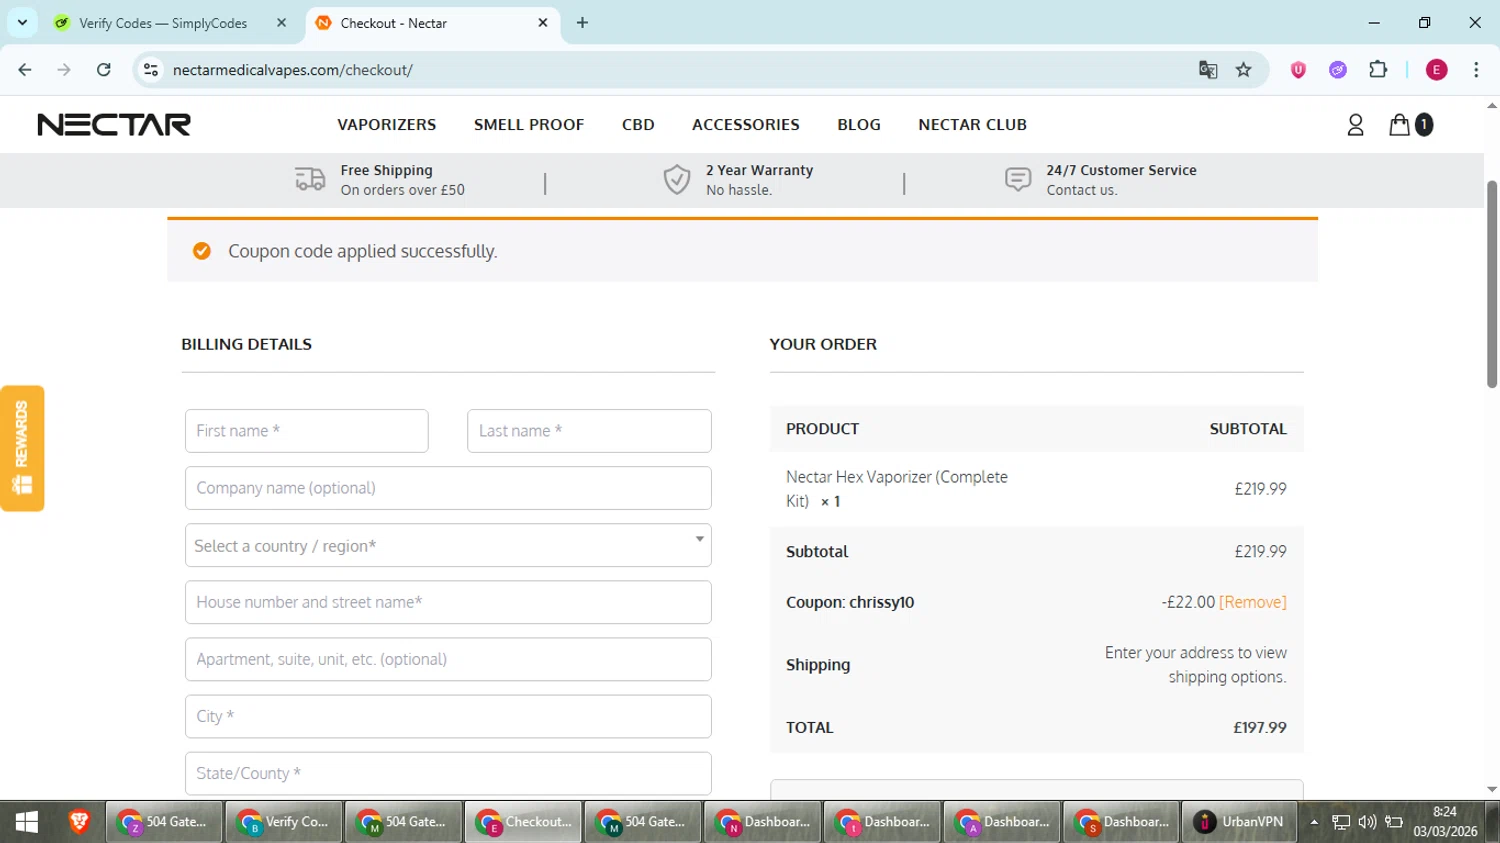Focus the First name field
The width and height of the screenshot is (1500, 843).
pos(307,431)
